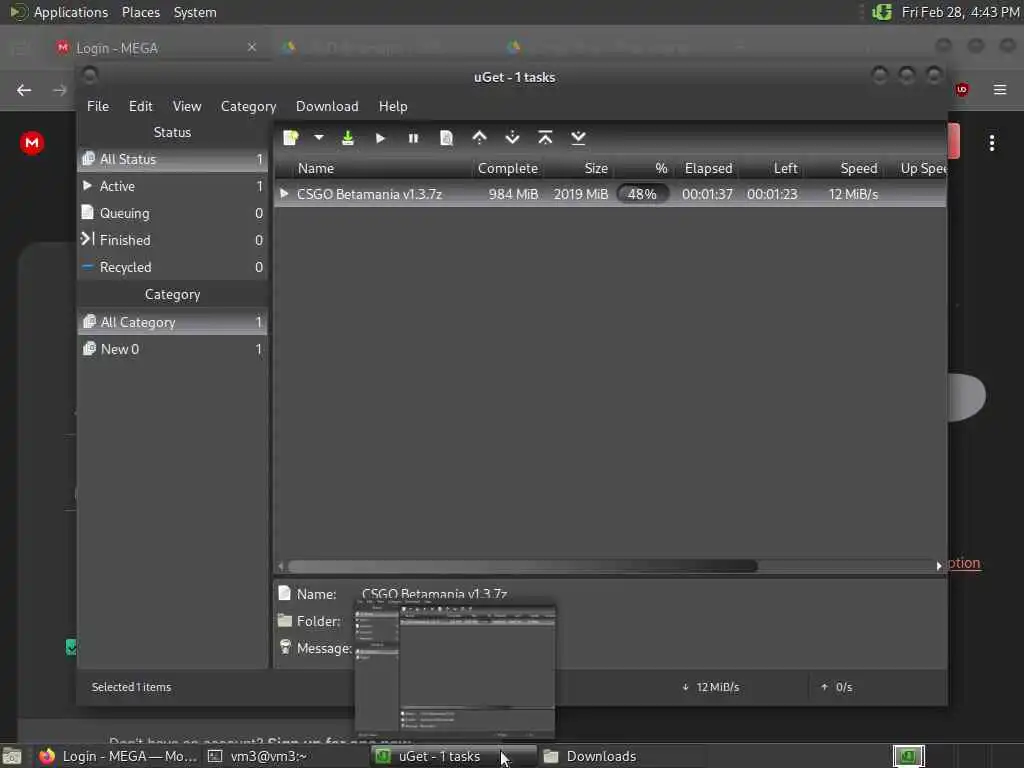Open the File menu in uGet
The width and height of the screenshot is (1024, 768).
pos(98,106)
